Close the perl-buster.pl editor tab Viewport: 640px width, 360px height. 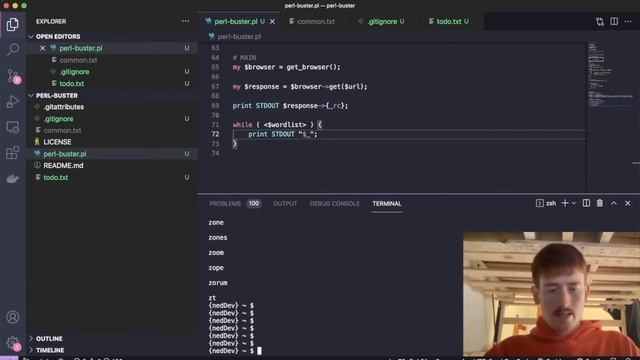coord(272,21)
